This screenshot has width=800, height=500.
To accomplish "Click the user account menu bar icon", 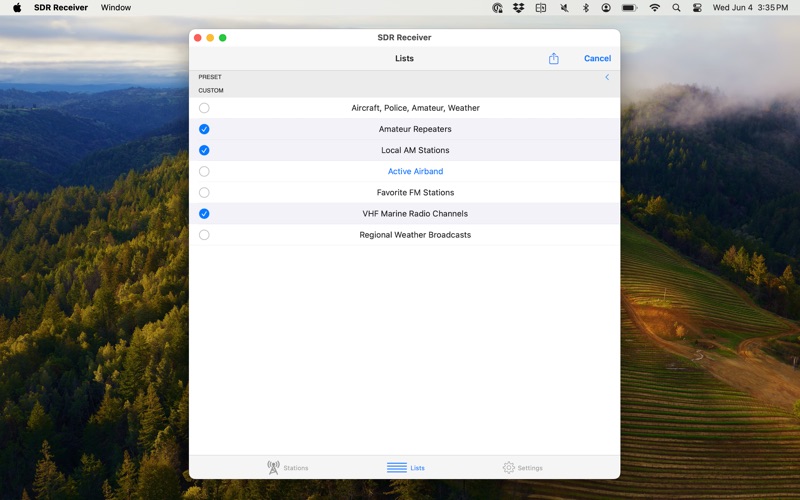I will point(606,8).
